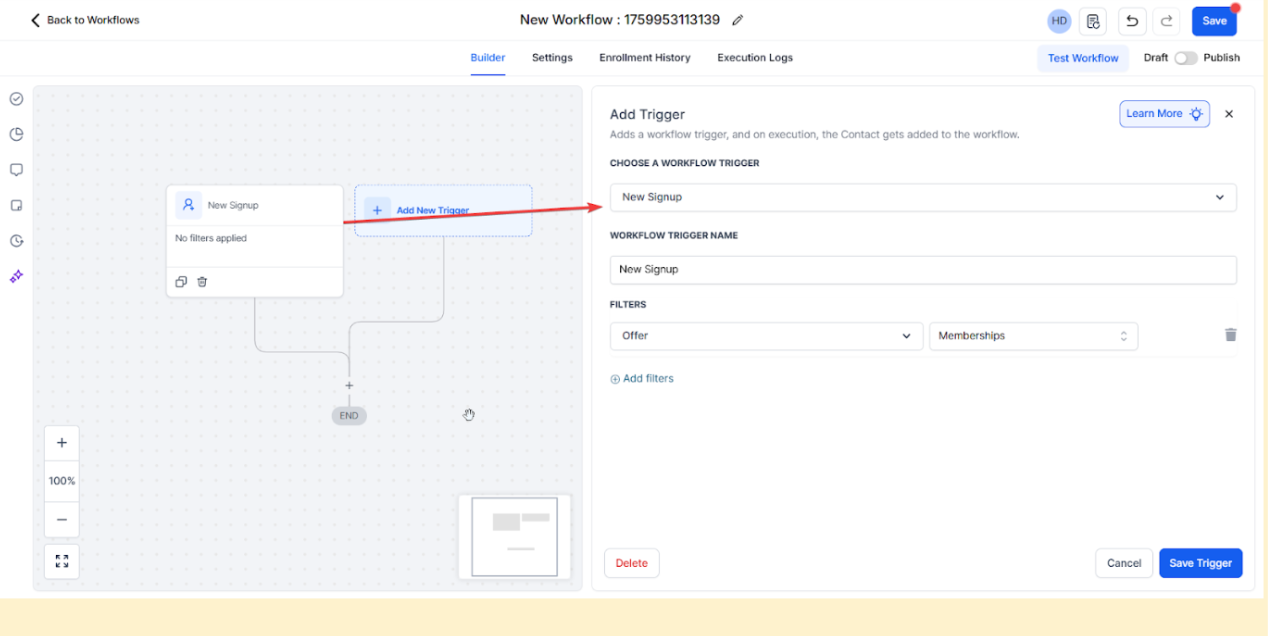1268x636 pixels.
Task: Close the Add Trigger panel
Action: 1229,114
